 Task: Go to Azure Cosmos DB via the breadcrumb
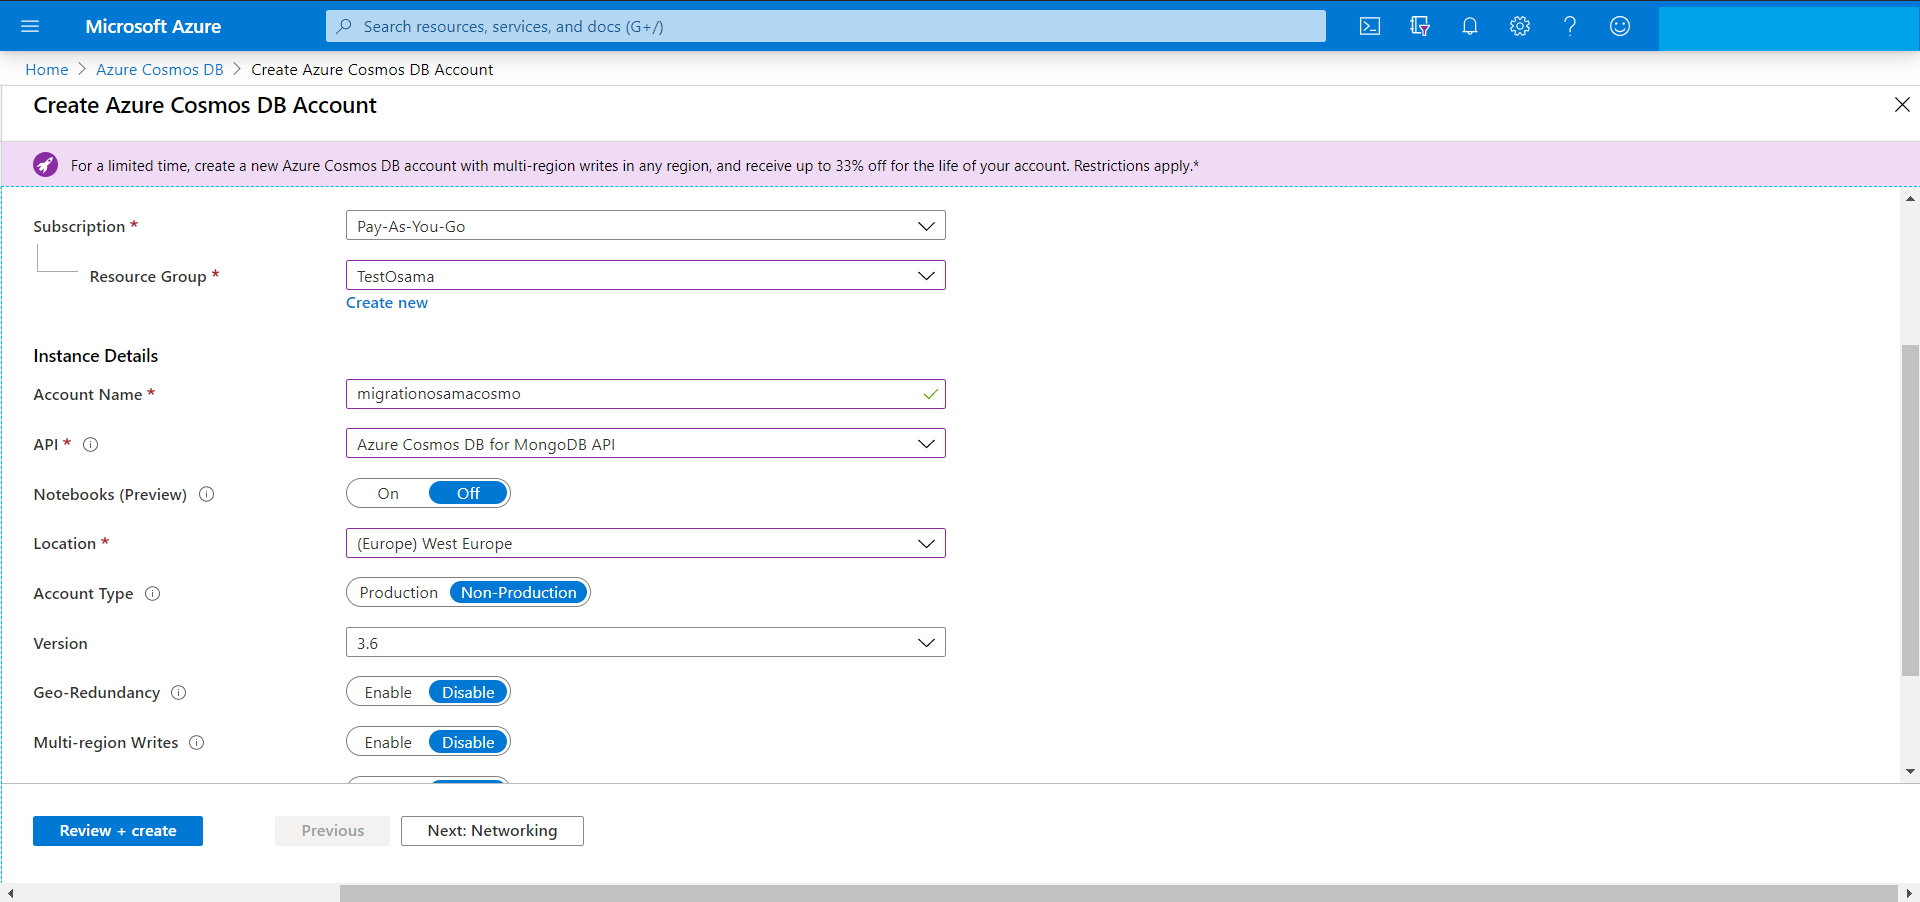pos(159,69)
